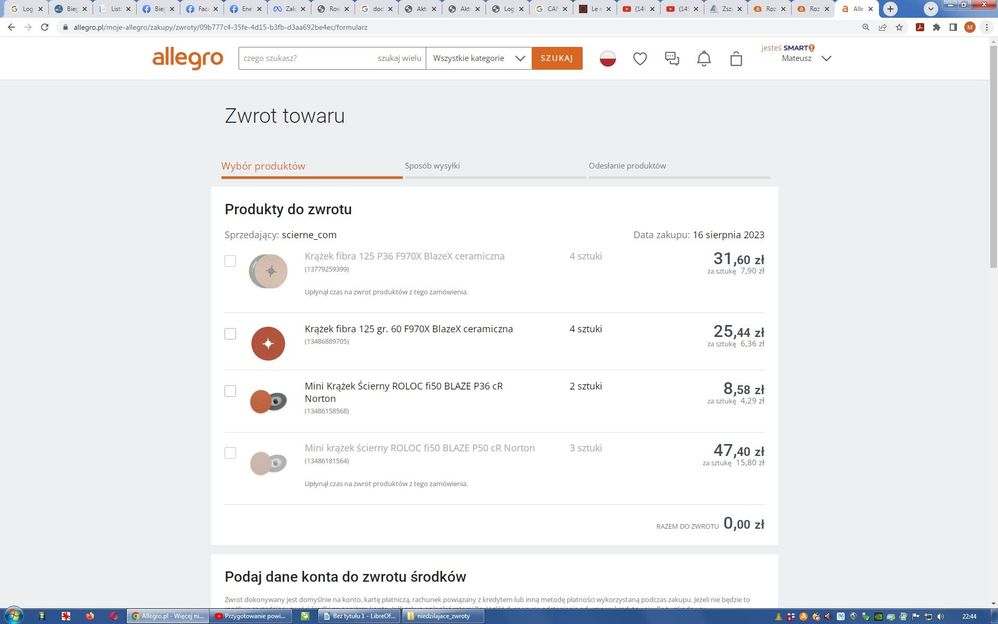998x624 pixels.
Task: Expand the Wszystkie kategorie dropdown
Action: 479,58
